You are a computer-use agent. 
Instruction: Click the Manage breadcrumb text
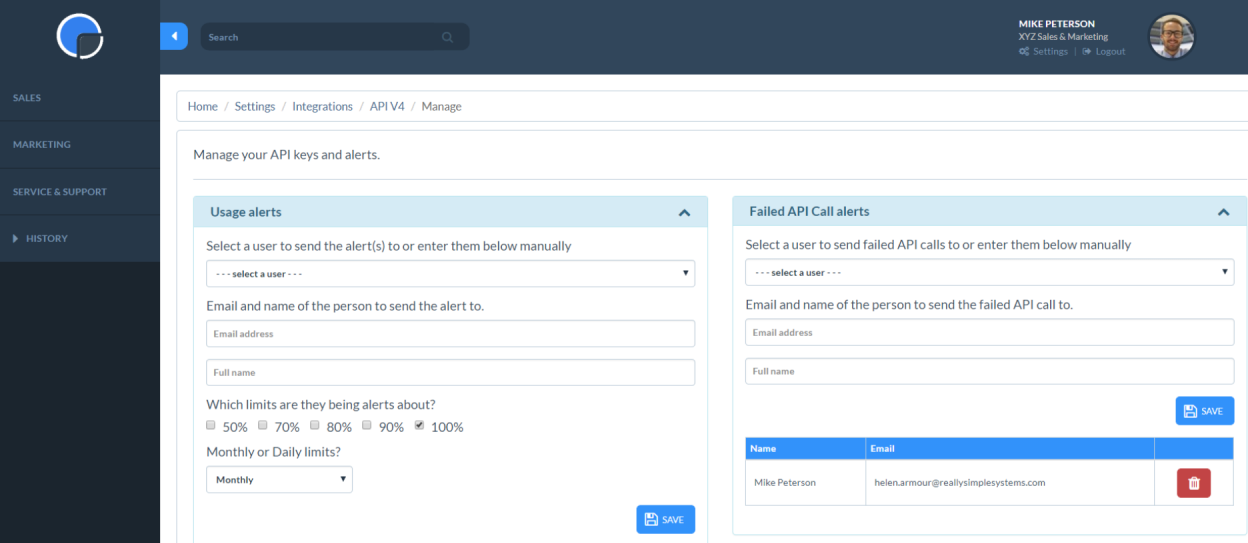coord(441,106)
